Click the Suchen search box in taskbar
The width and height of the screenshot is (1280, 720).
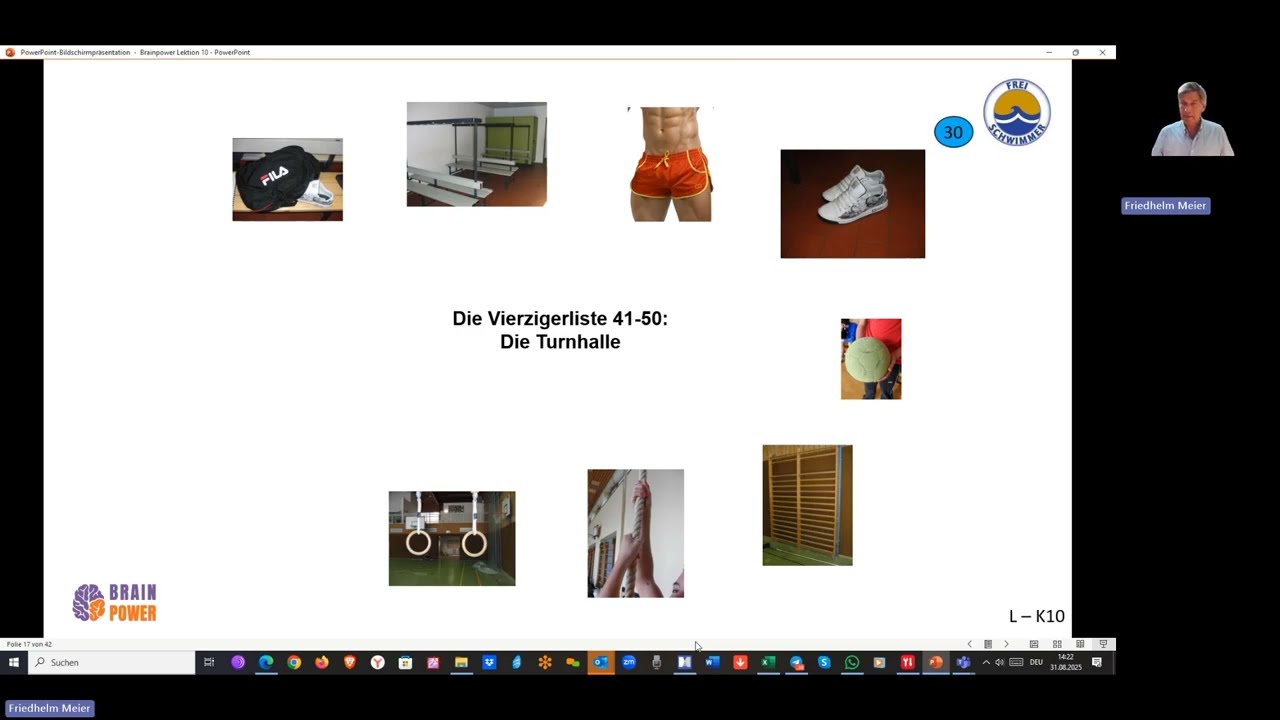coord(111,662)
